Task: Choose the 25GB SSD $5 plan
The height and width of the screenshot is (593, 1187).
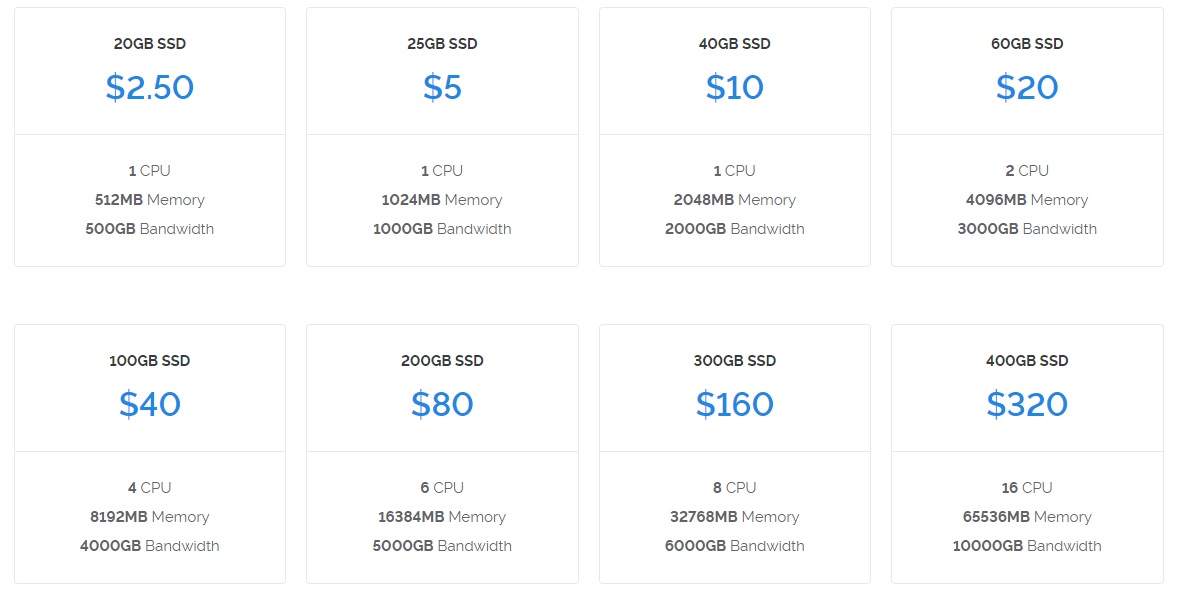Action: (442, 137)
